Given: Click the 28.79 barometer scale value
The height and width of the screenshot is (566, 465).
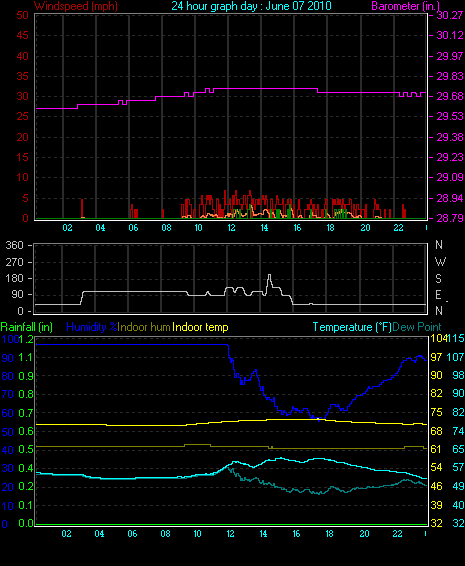Looking at the screenshot, I should tap(450, 218).
